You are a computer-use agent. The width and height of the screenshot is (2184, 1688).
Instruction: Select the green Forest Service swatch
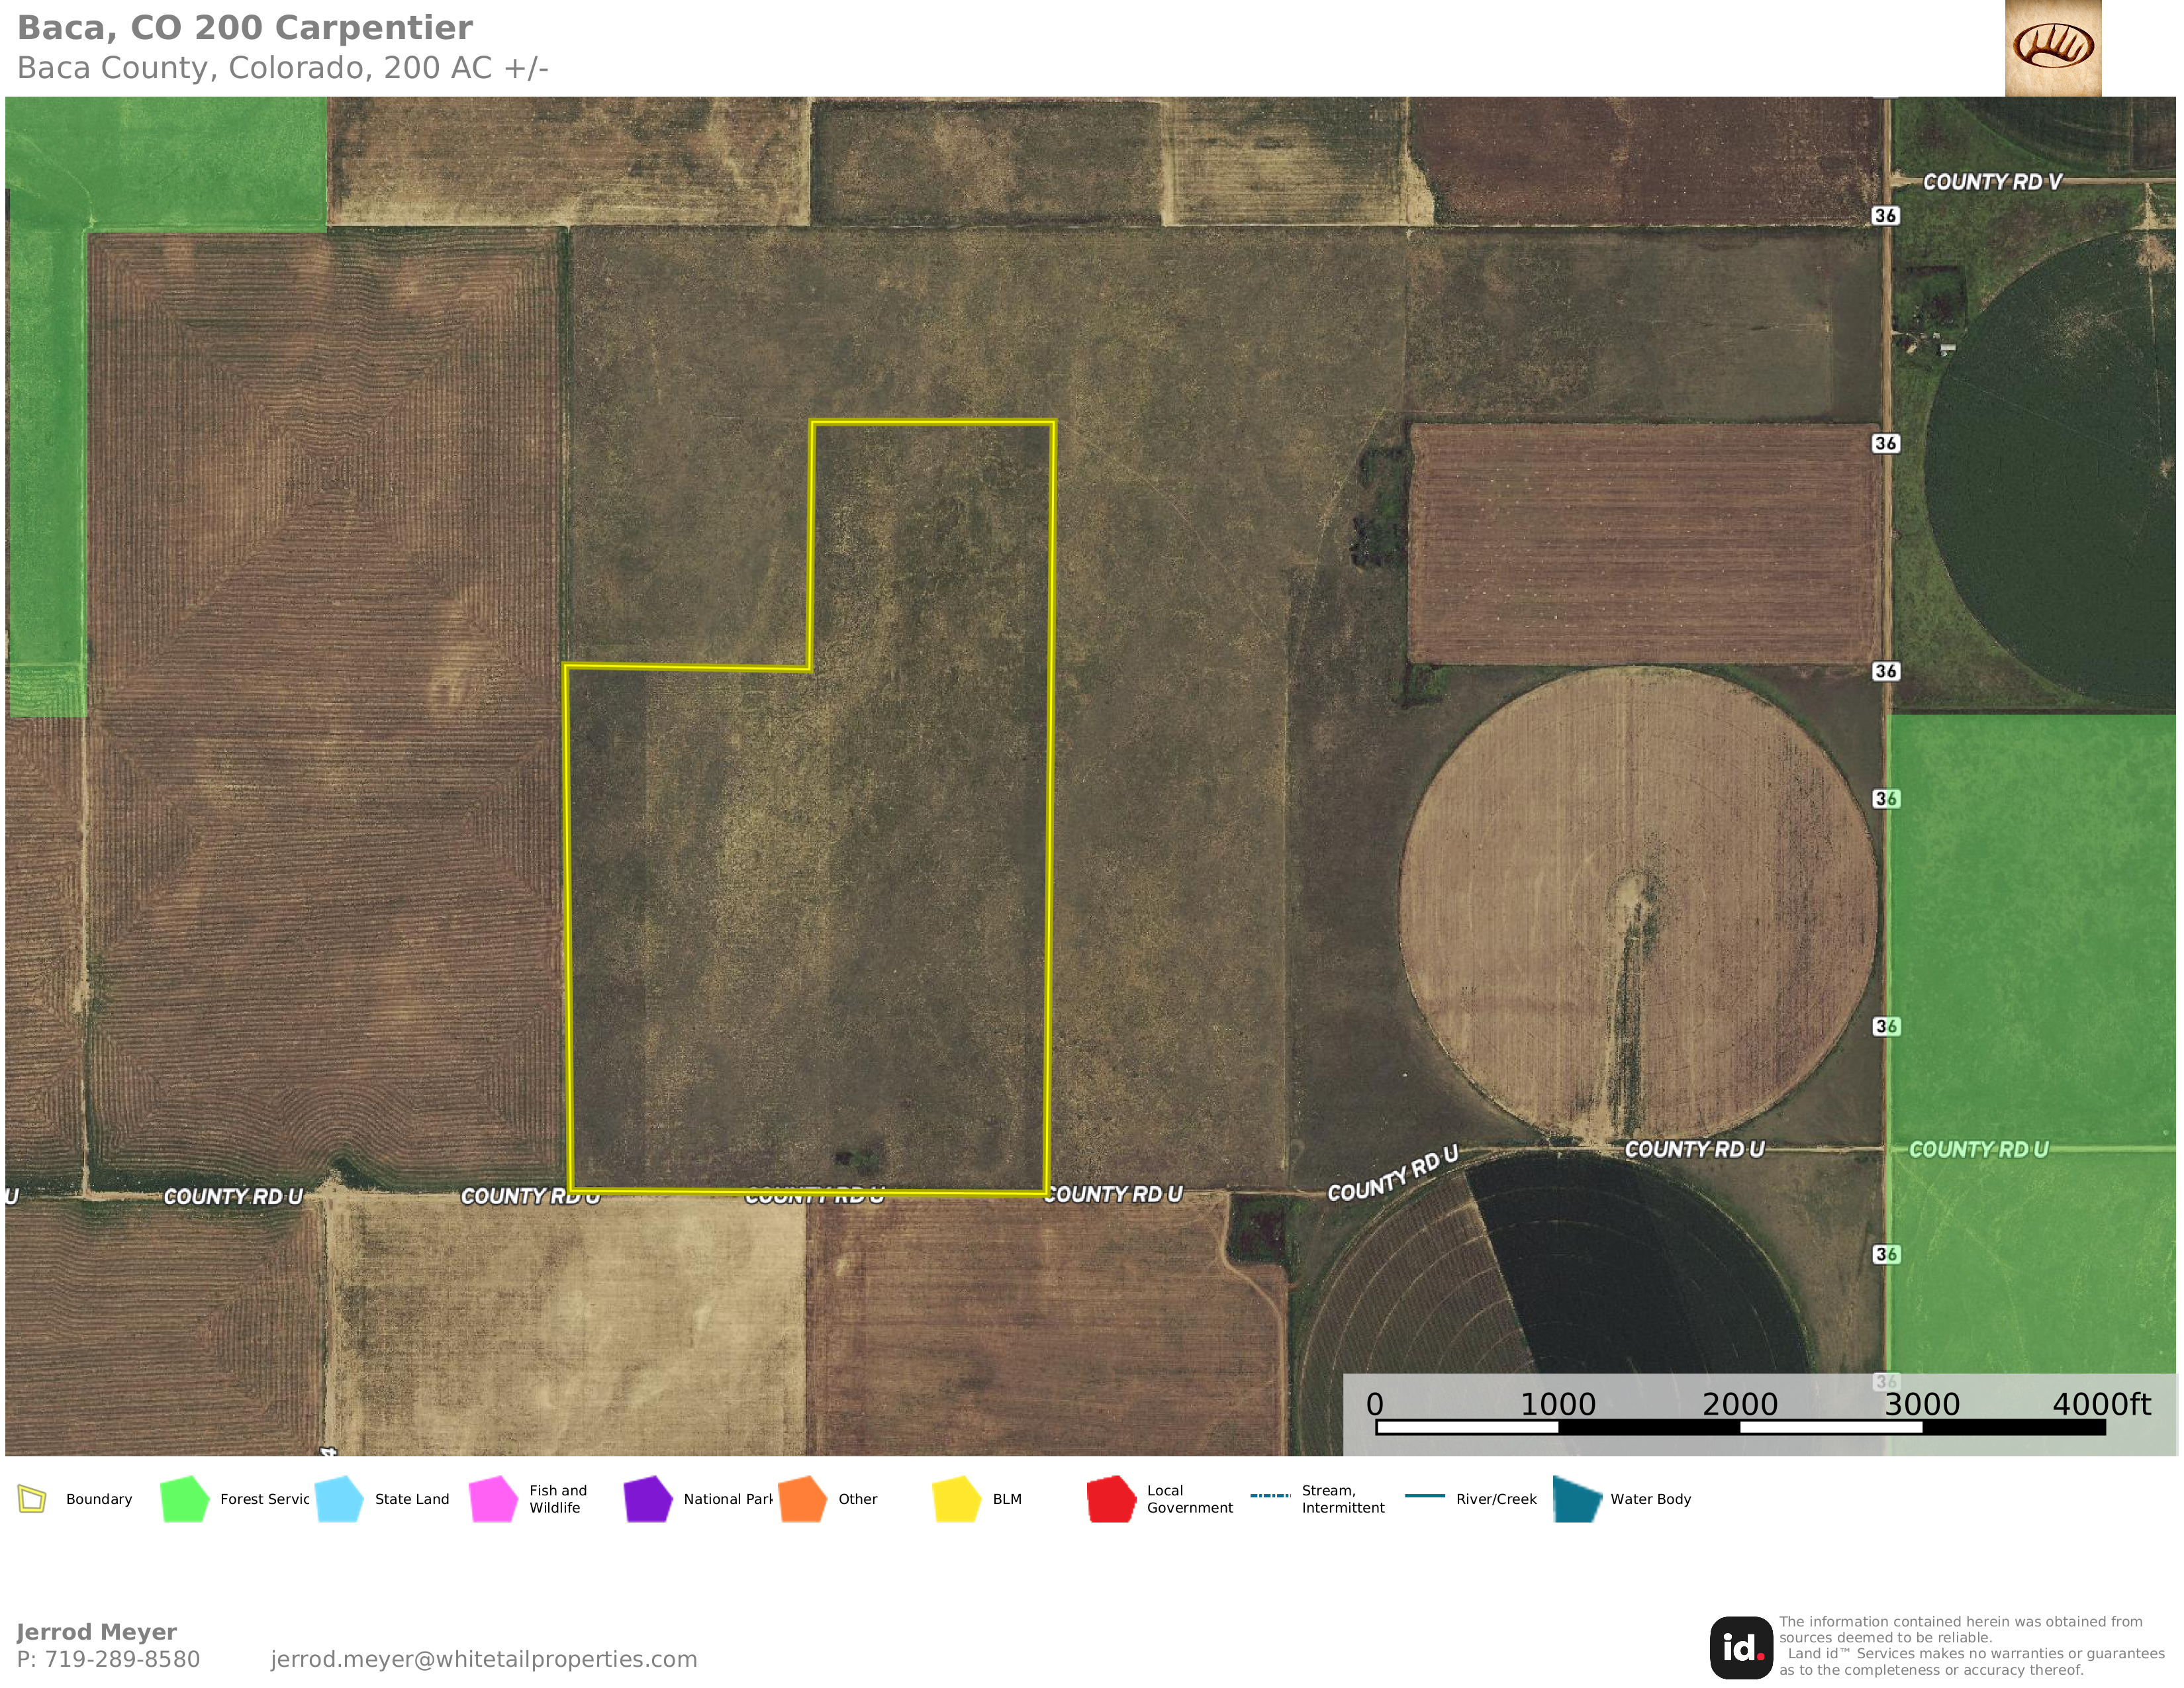coord(184,1499)
